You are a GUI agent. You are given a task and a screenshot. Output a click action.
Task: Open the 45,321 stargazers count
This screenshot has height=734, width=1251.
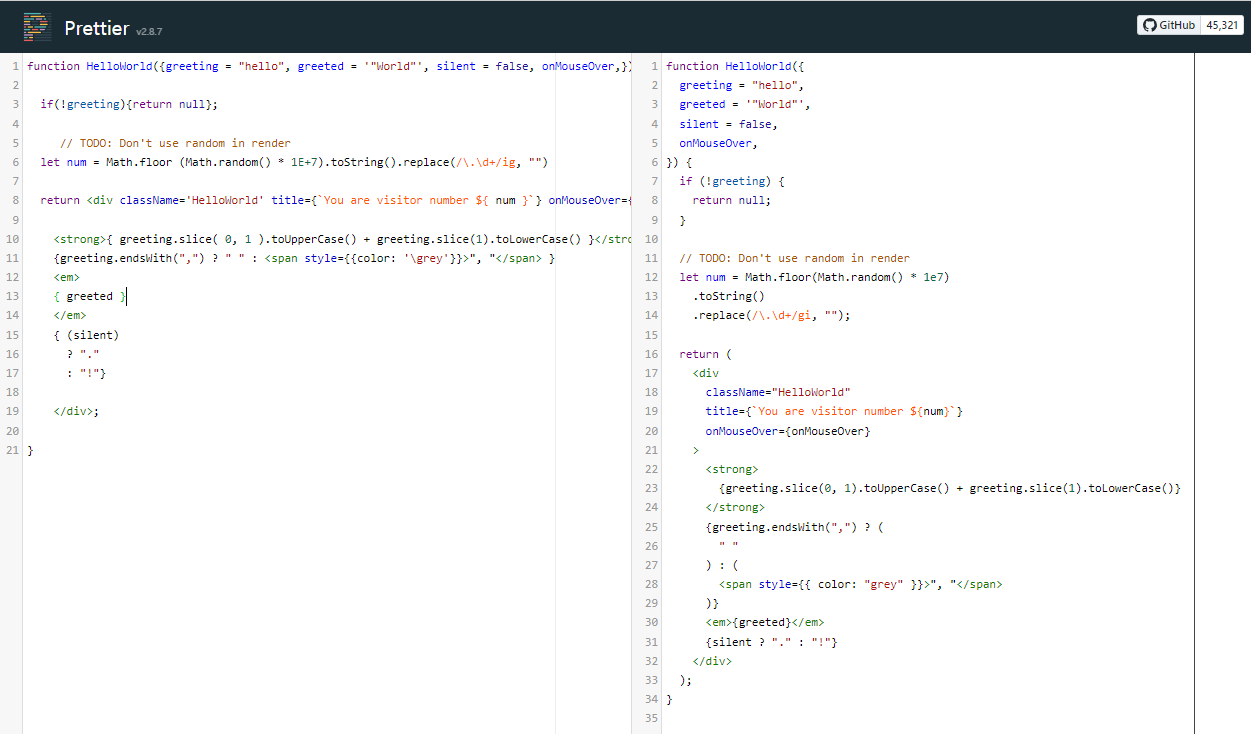click(1223, 25)
